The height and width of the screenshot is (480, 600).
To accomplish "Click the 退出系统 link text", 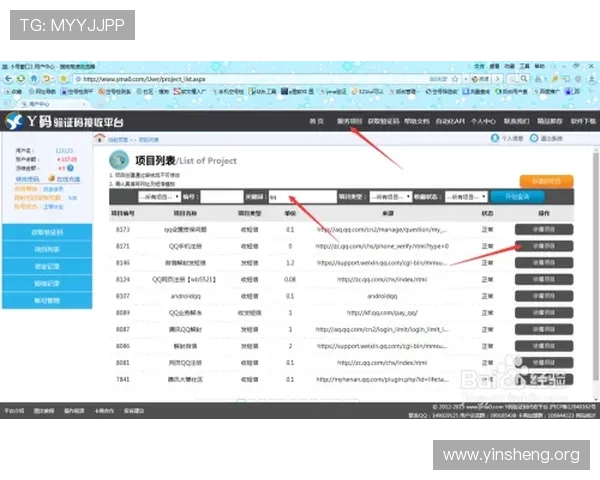I will click(x=551, y=139).
